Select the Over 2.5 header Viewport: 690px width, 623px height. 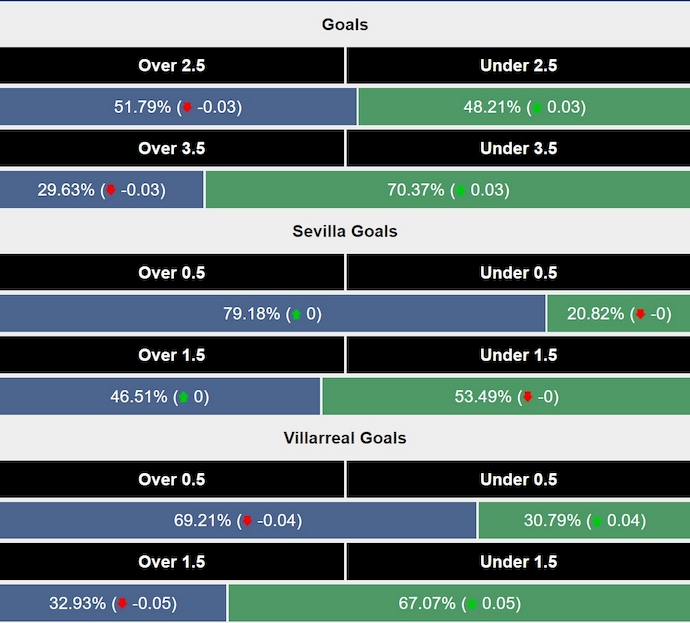pos(172,66)
